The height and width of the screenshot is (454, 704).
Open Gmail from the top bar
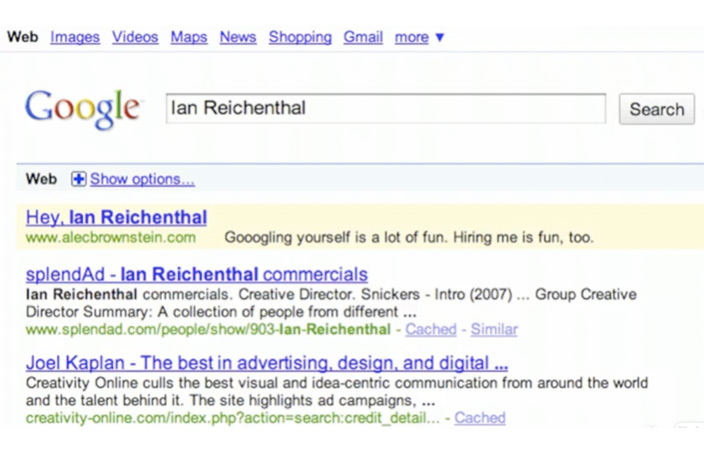363,37
